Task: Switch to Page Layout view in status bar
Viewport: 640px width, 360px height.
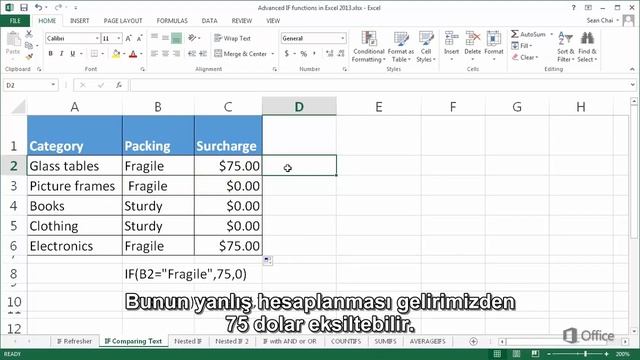Action: [516, 353]
